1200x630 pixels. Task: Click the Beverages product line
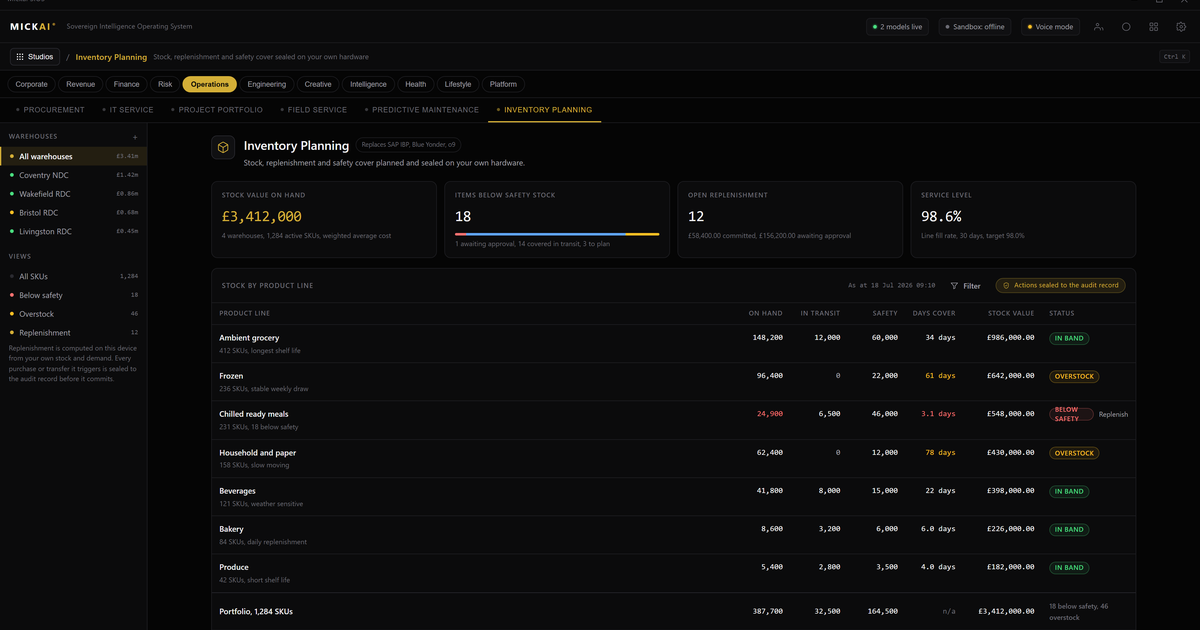pos(238,491)
